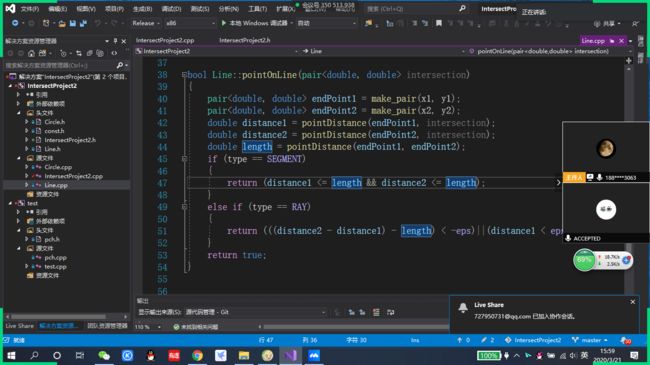Collapse the test project node
This screenshot has height=365, width=650.
click(10, 203)
